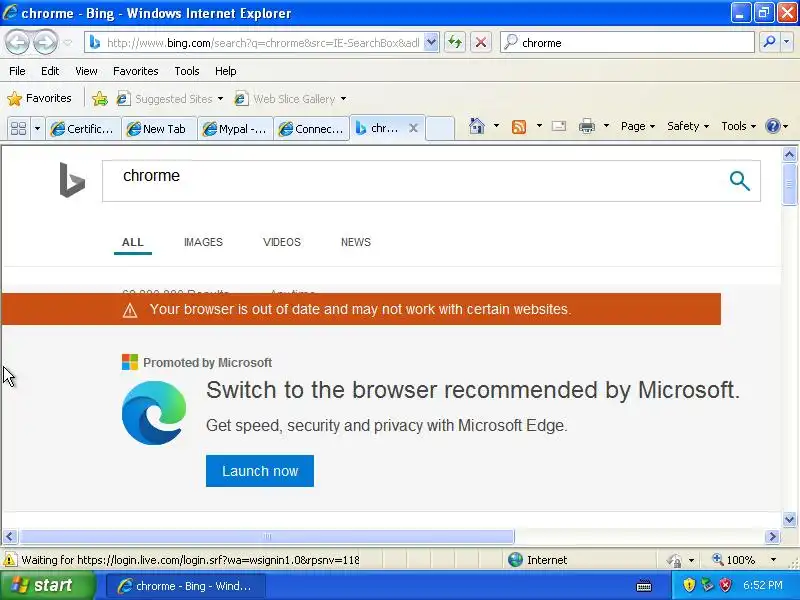
Task: Click the horizontal scrollbar right arrow
Action: click(x=772, y=536)
